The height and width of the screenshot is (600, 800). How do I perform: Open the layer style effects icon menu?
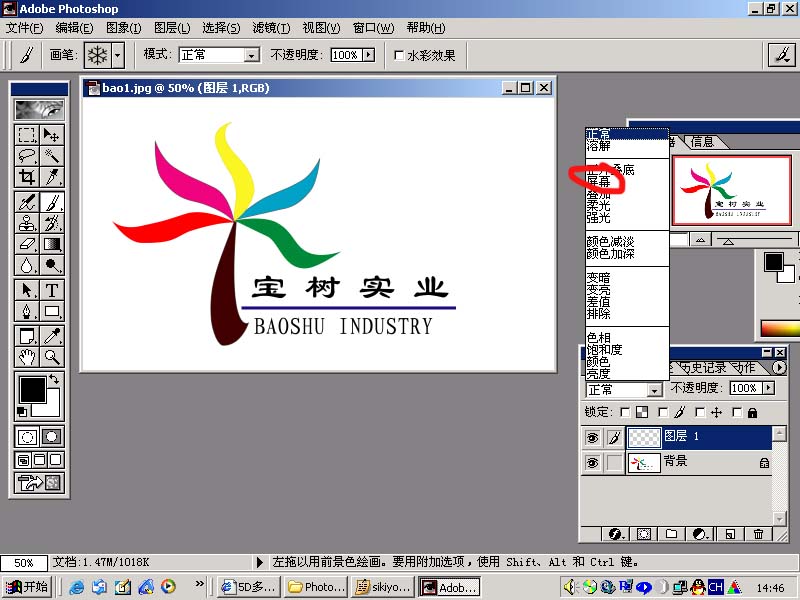(616, 534)
